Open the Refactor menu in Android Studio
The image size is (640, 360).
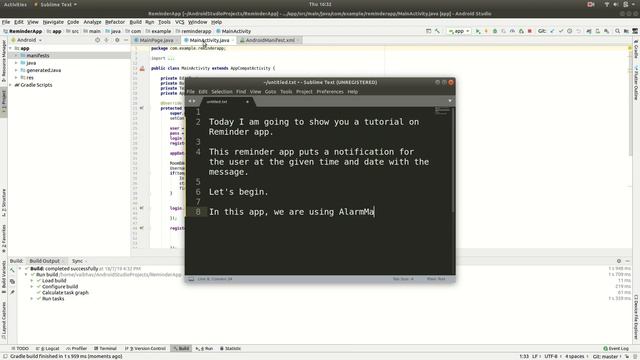point(115,22)
